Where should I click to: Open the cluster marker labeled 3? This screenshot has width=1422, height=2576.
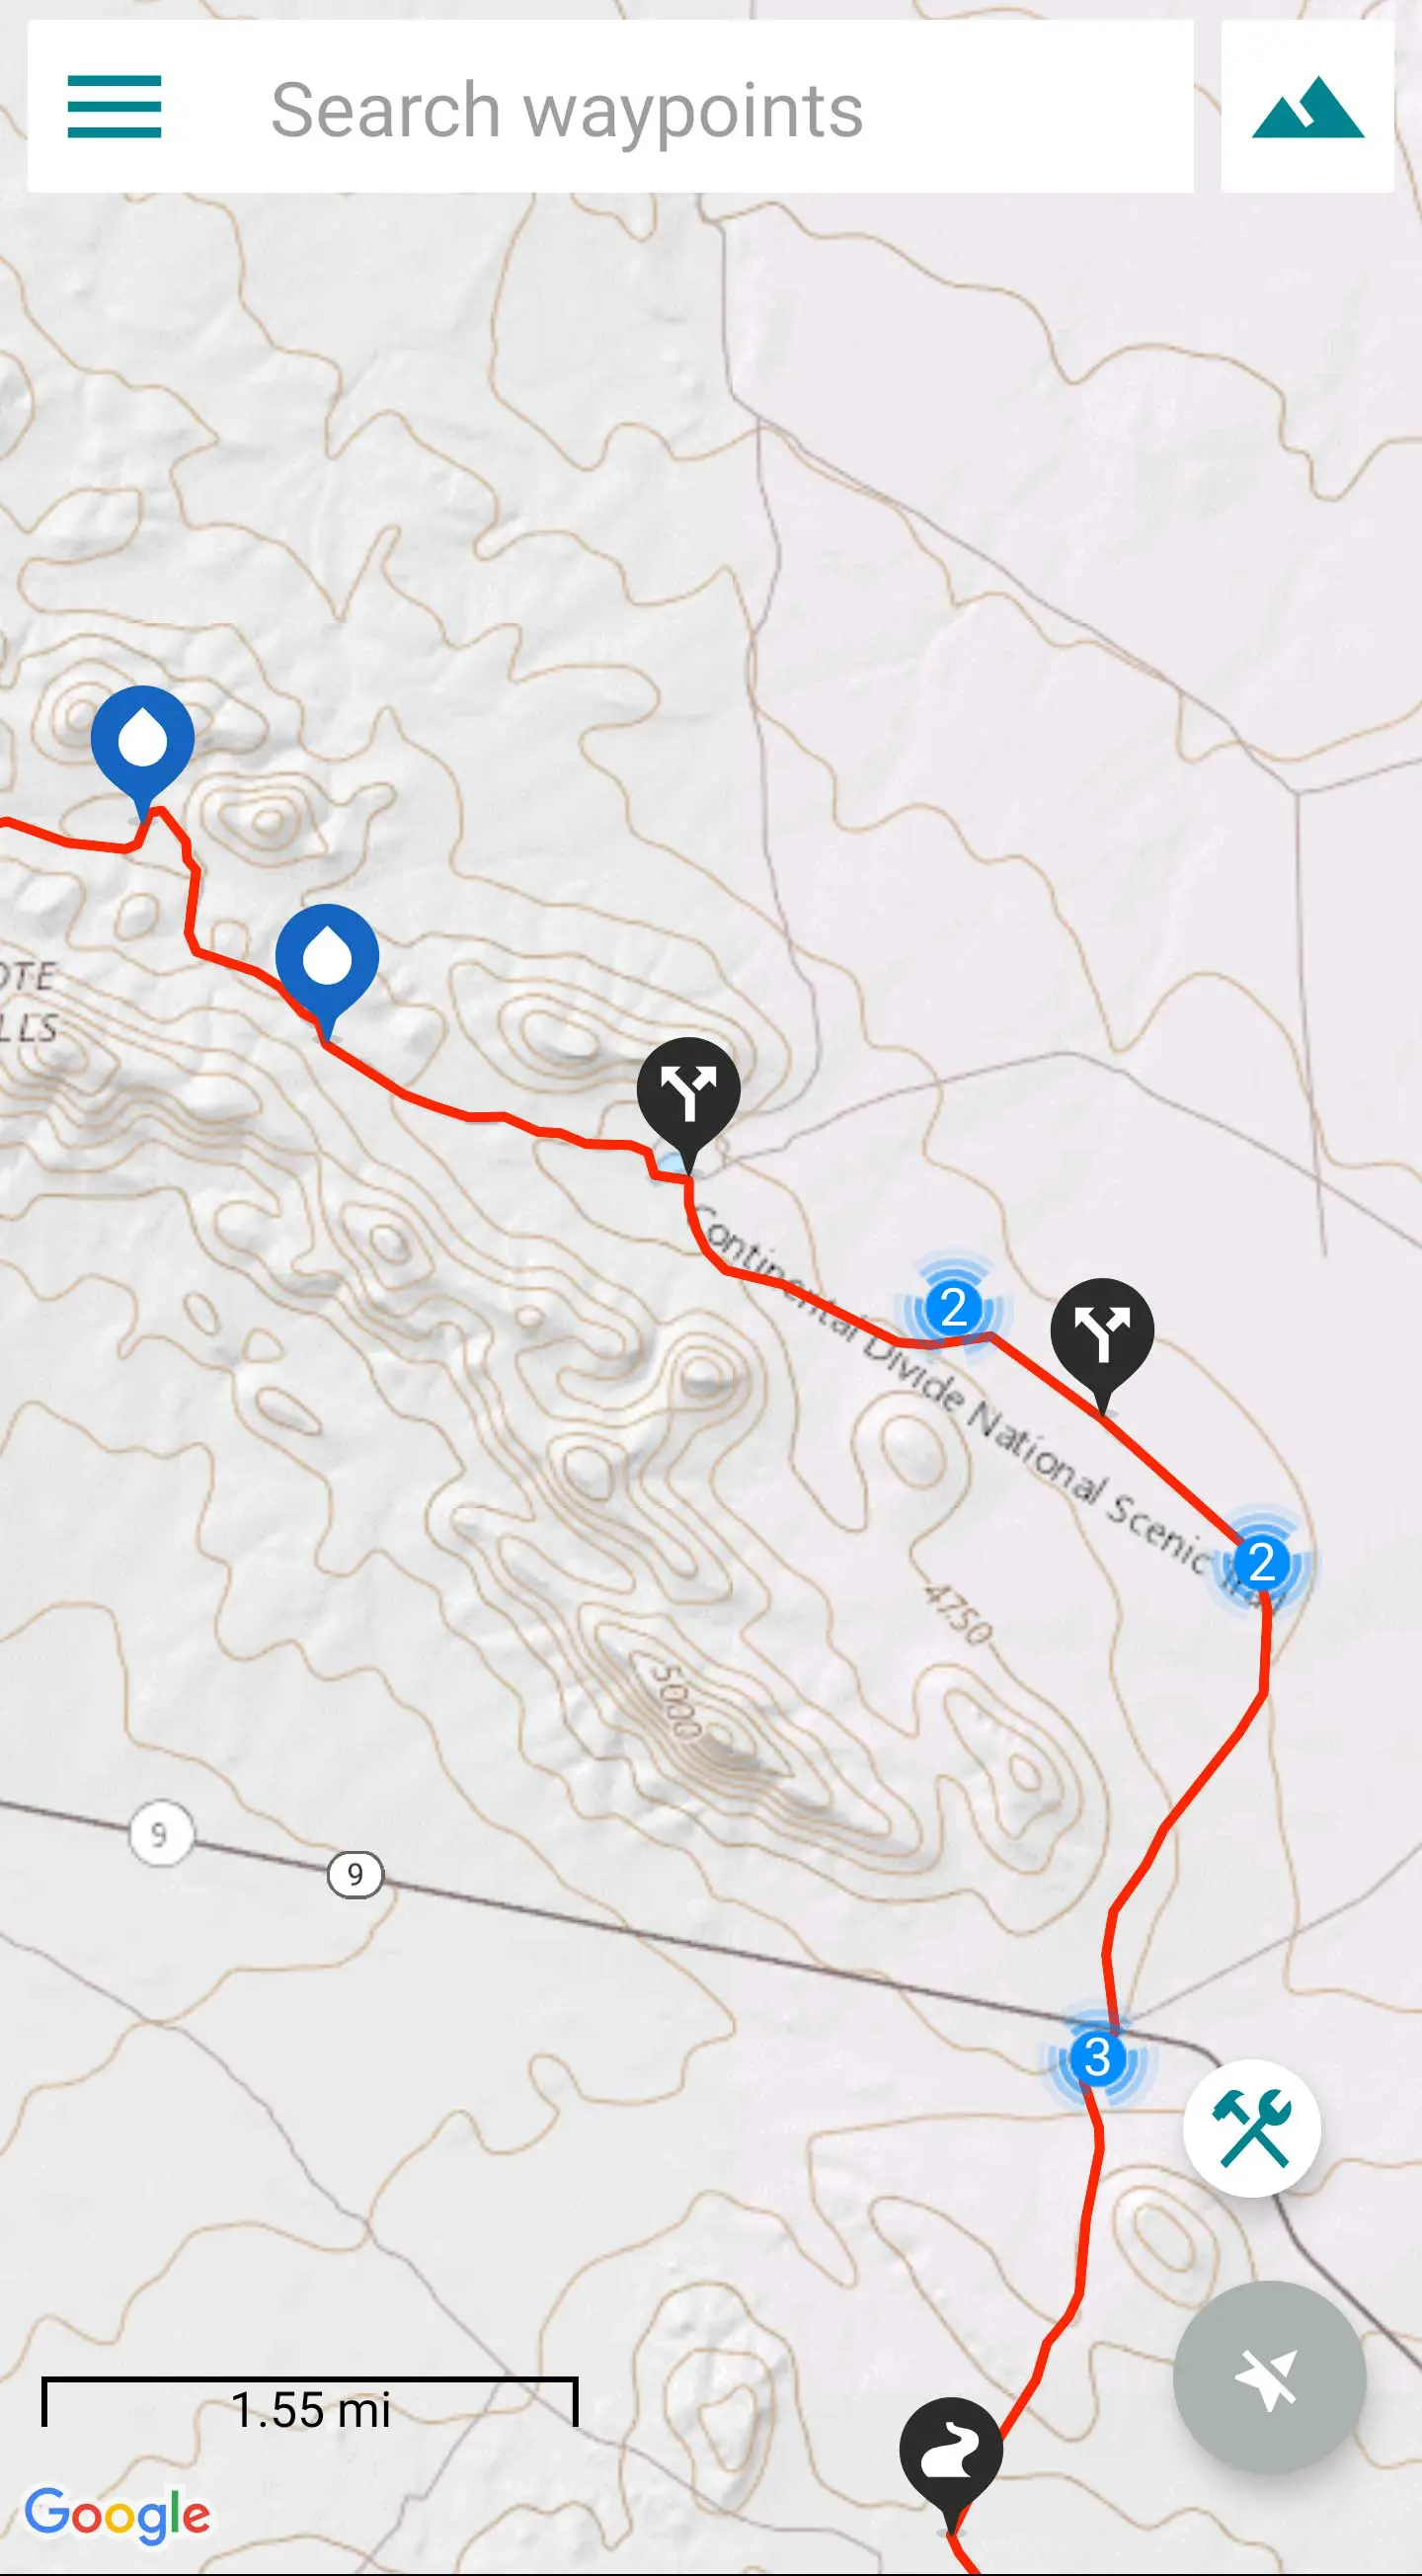pyautogui.click(x=1097, y=2058)
